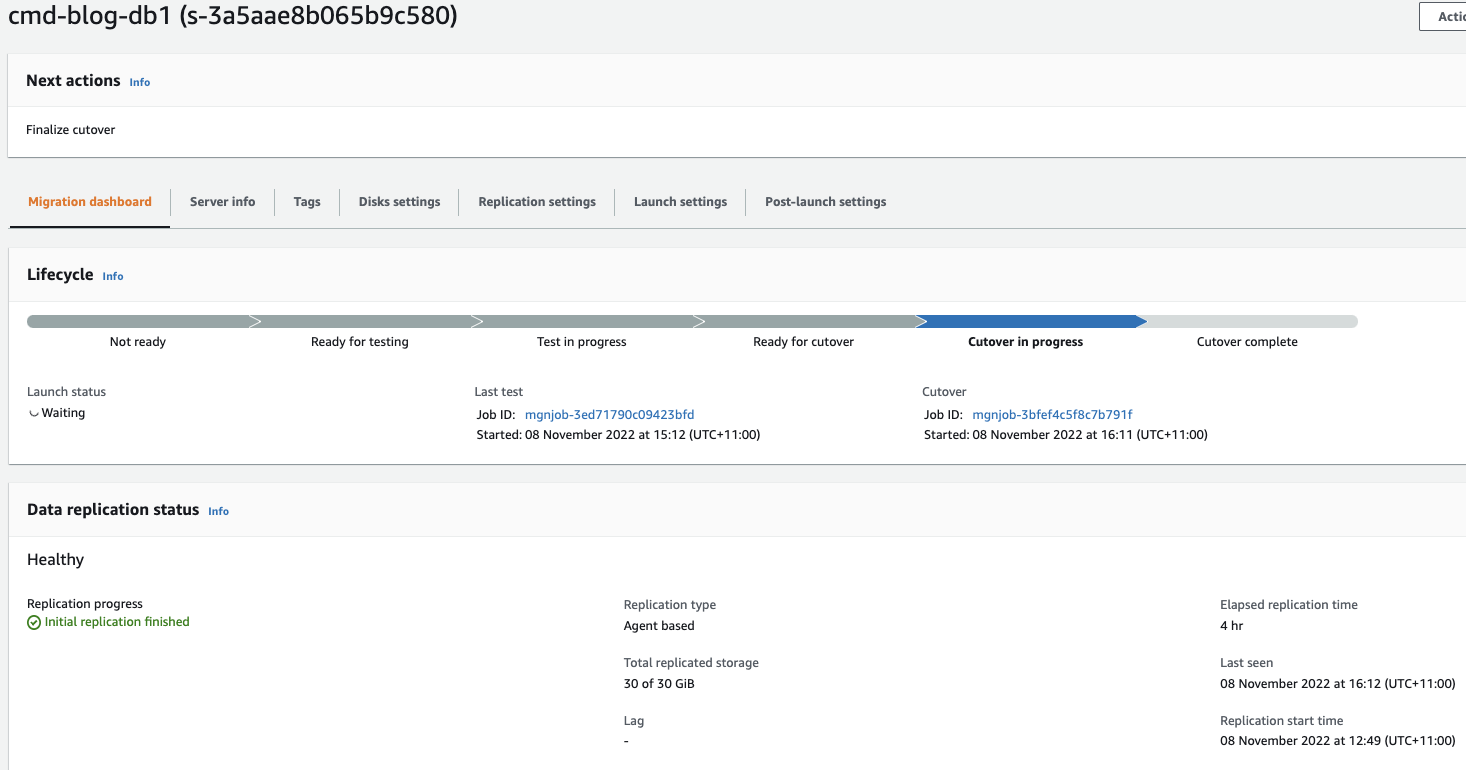Click the 4 hr elapsed time value
Viewport: 1466px width, 770px height.
click(1232, 626)
